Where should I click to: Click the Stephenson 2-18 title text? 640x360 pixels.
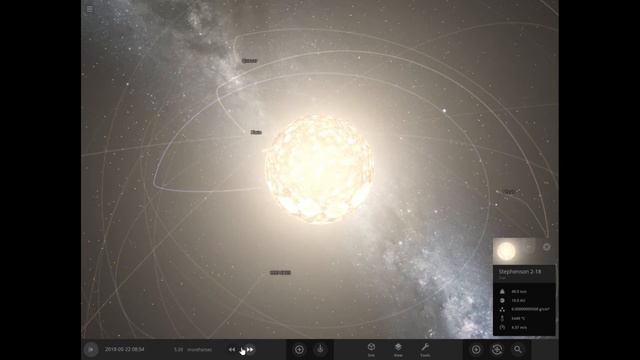[x=520, y=271]
